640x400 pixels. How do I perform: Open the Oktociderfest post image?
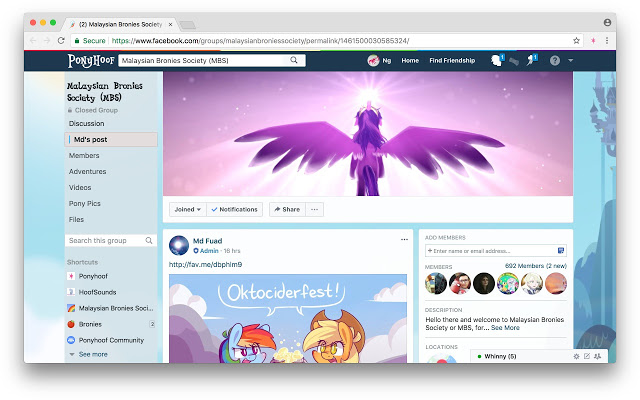288,318
